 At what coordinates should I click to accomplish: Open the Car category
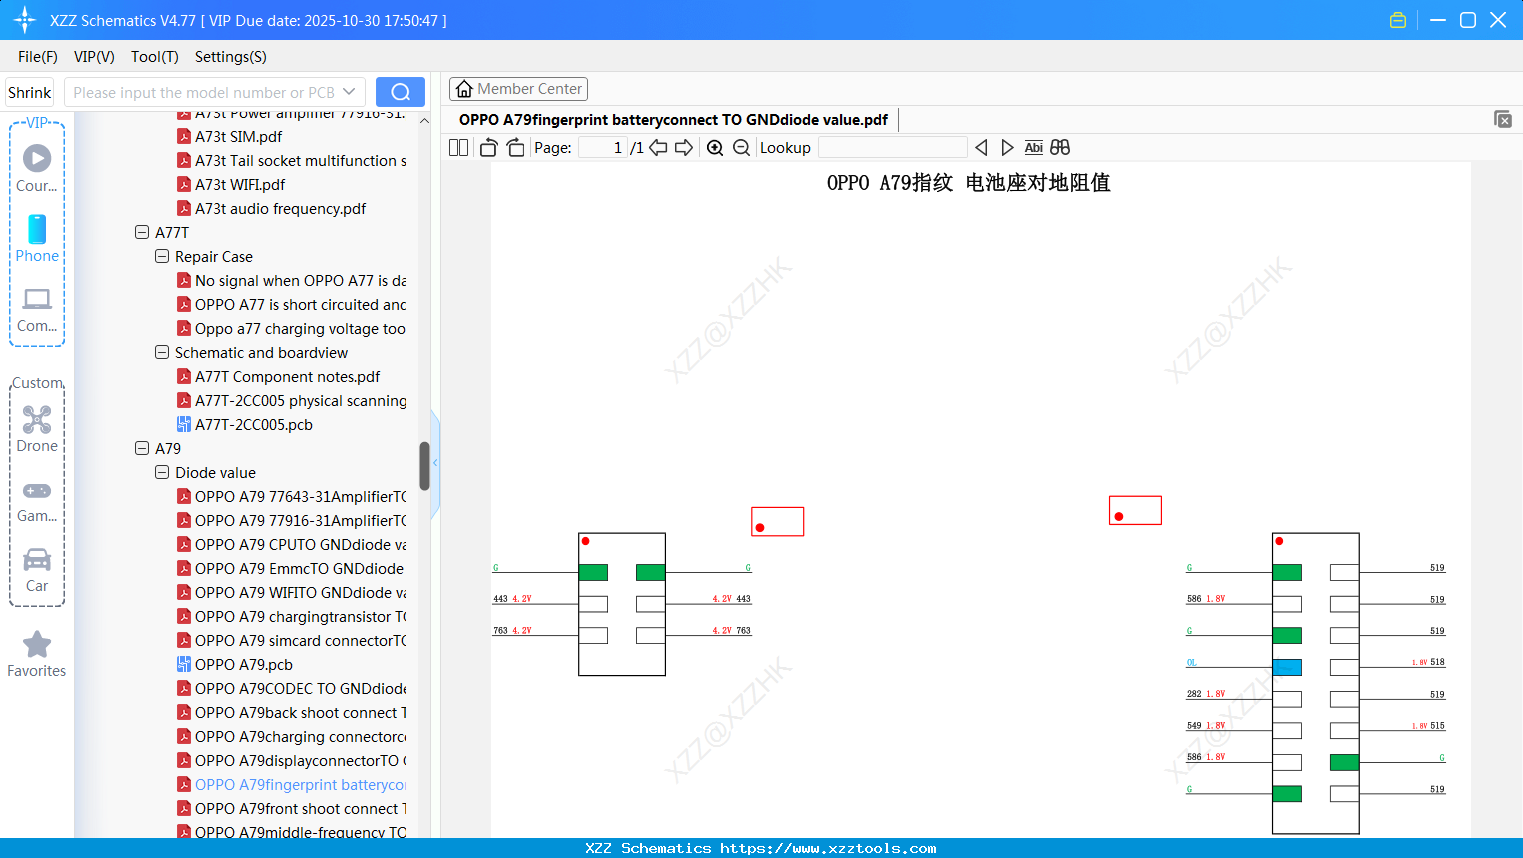click(x=37, y=570)
